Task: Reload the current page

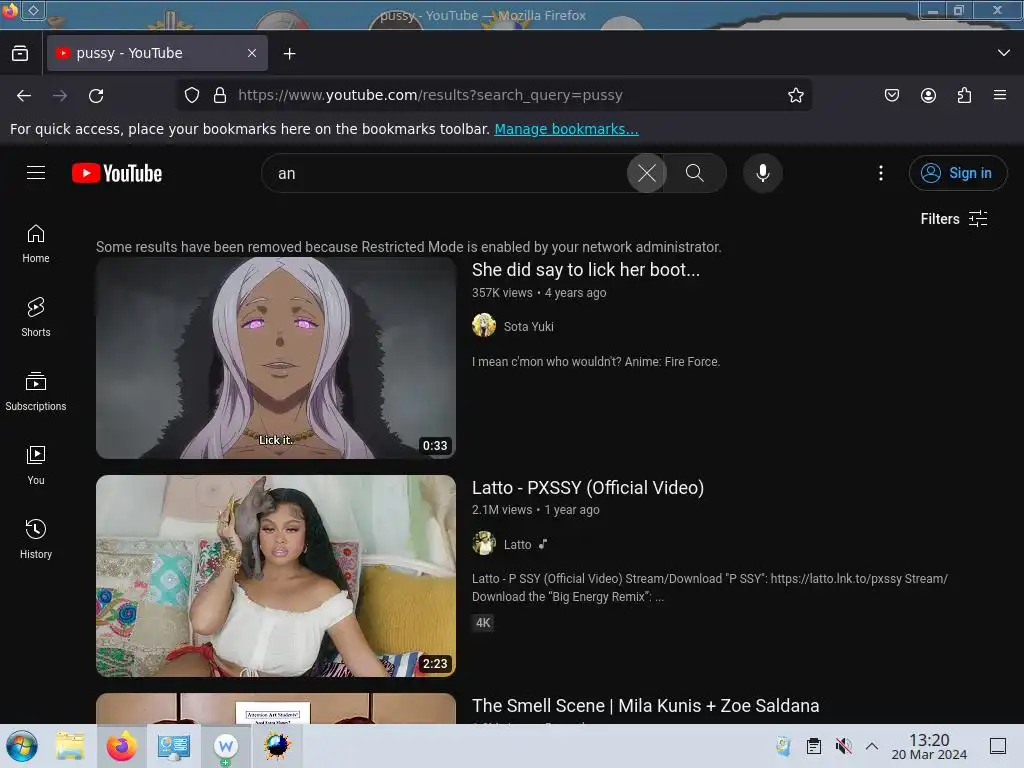Action: (x=96, y=95)
